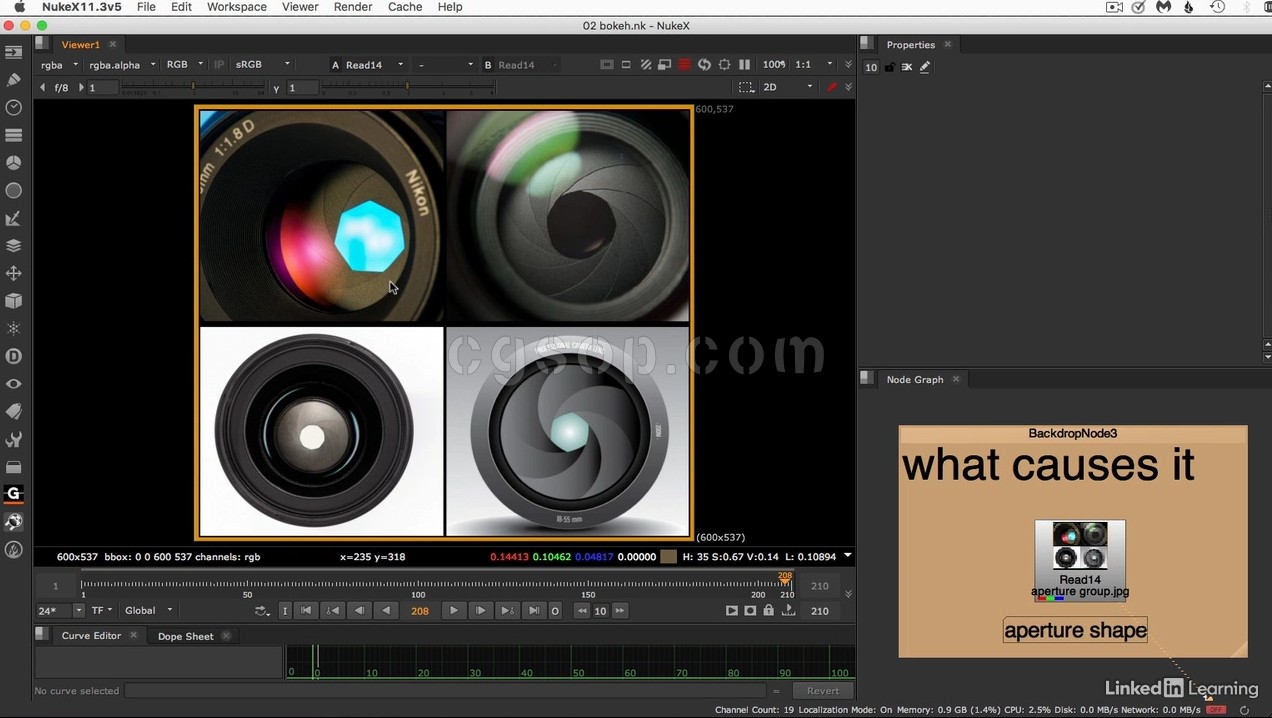Click the sampled pixel color swatch

(668, 557)
